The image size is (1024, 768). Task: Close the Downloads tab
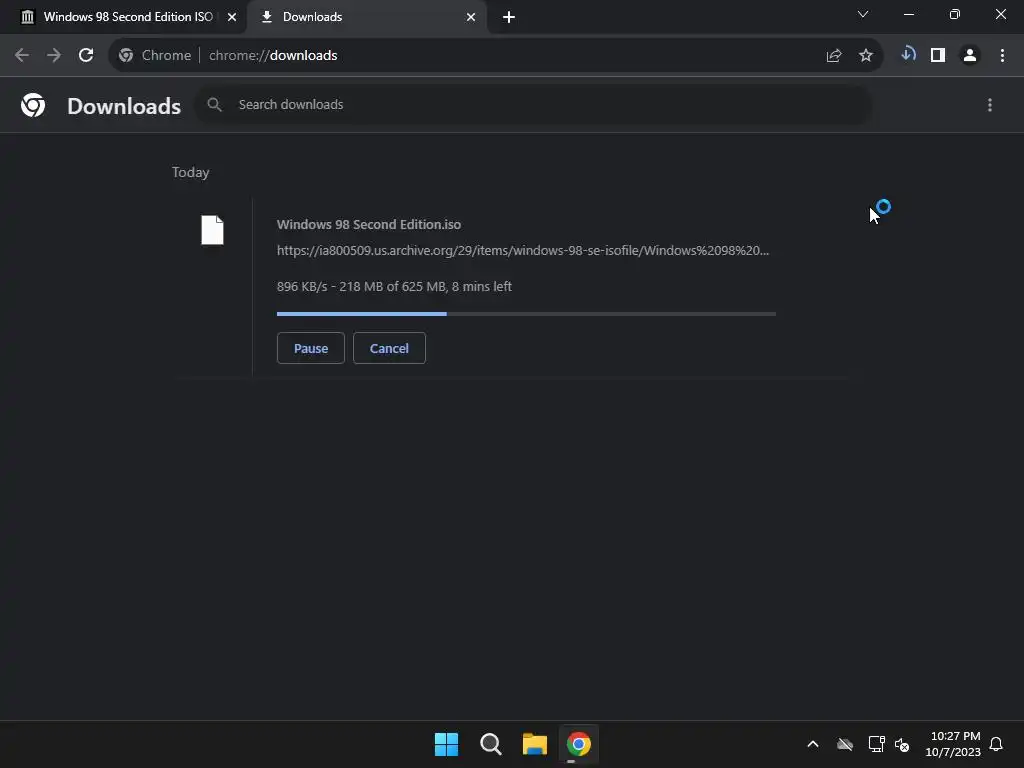click(x=471, y=17)
